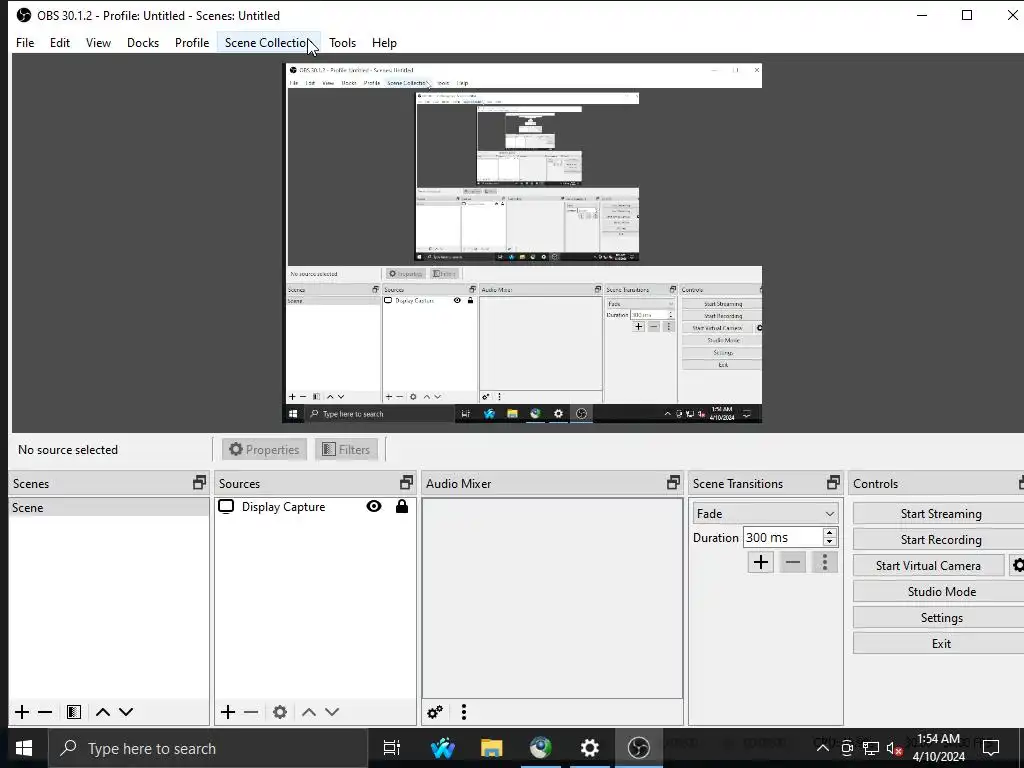Float the Sources dock panel

click(x=406, y=483)
